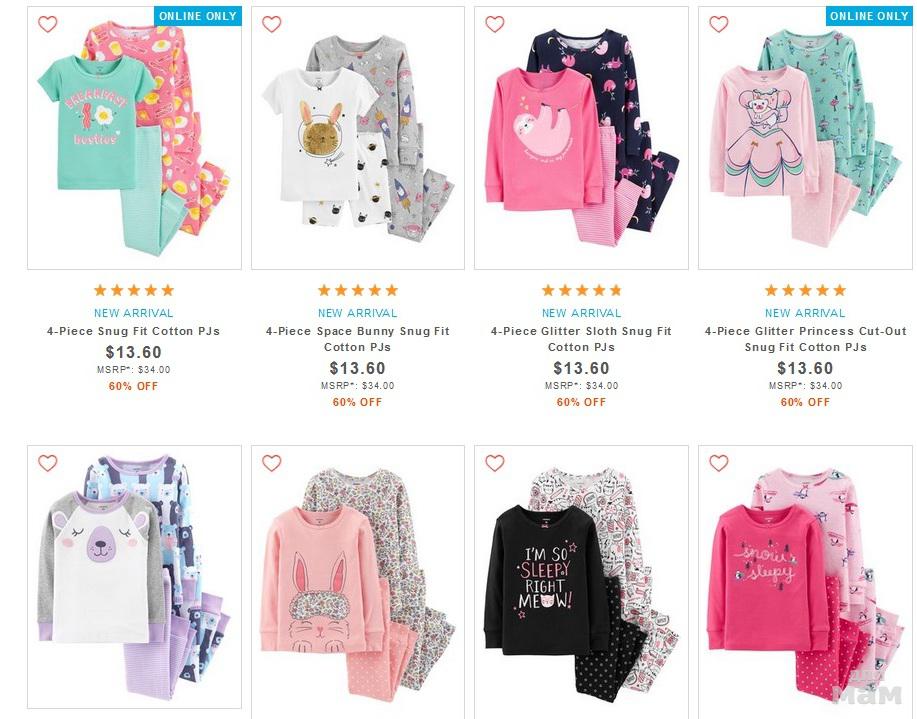Viewport: 917px width, 719px height.
Task: Click star rating under Glitter Sloth PJs
Action: point(581,290)
